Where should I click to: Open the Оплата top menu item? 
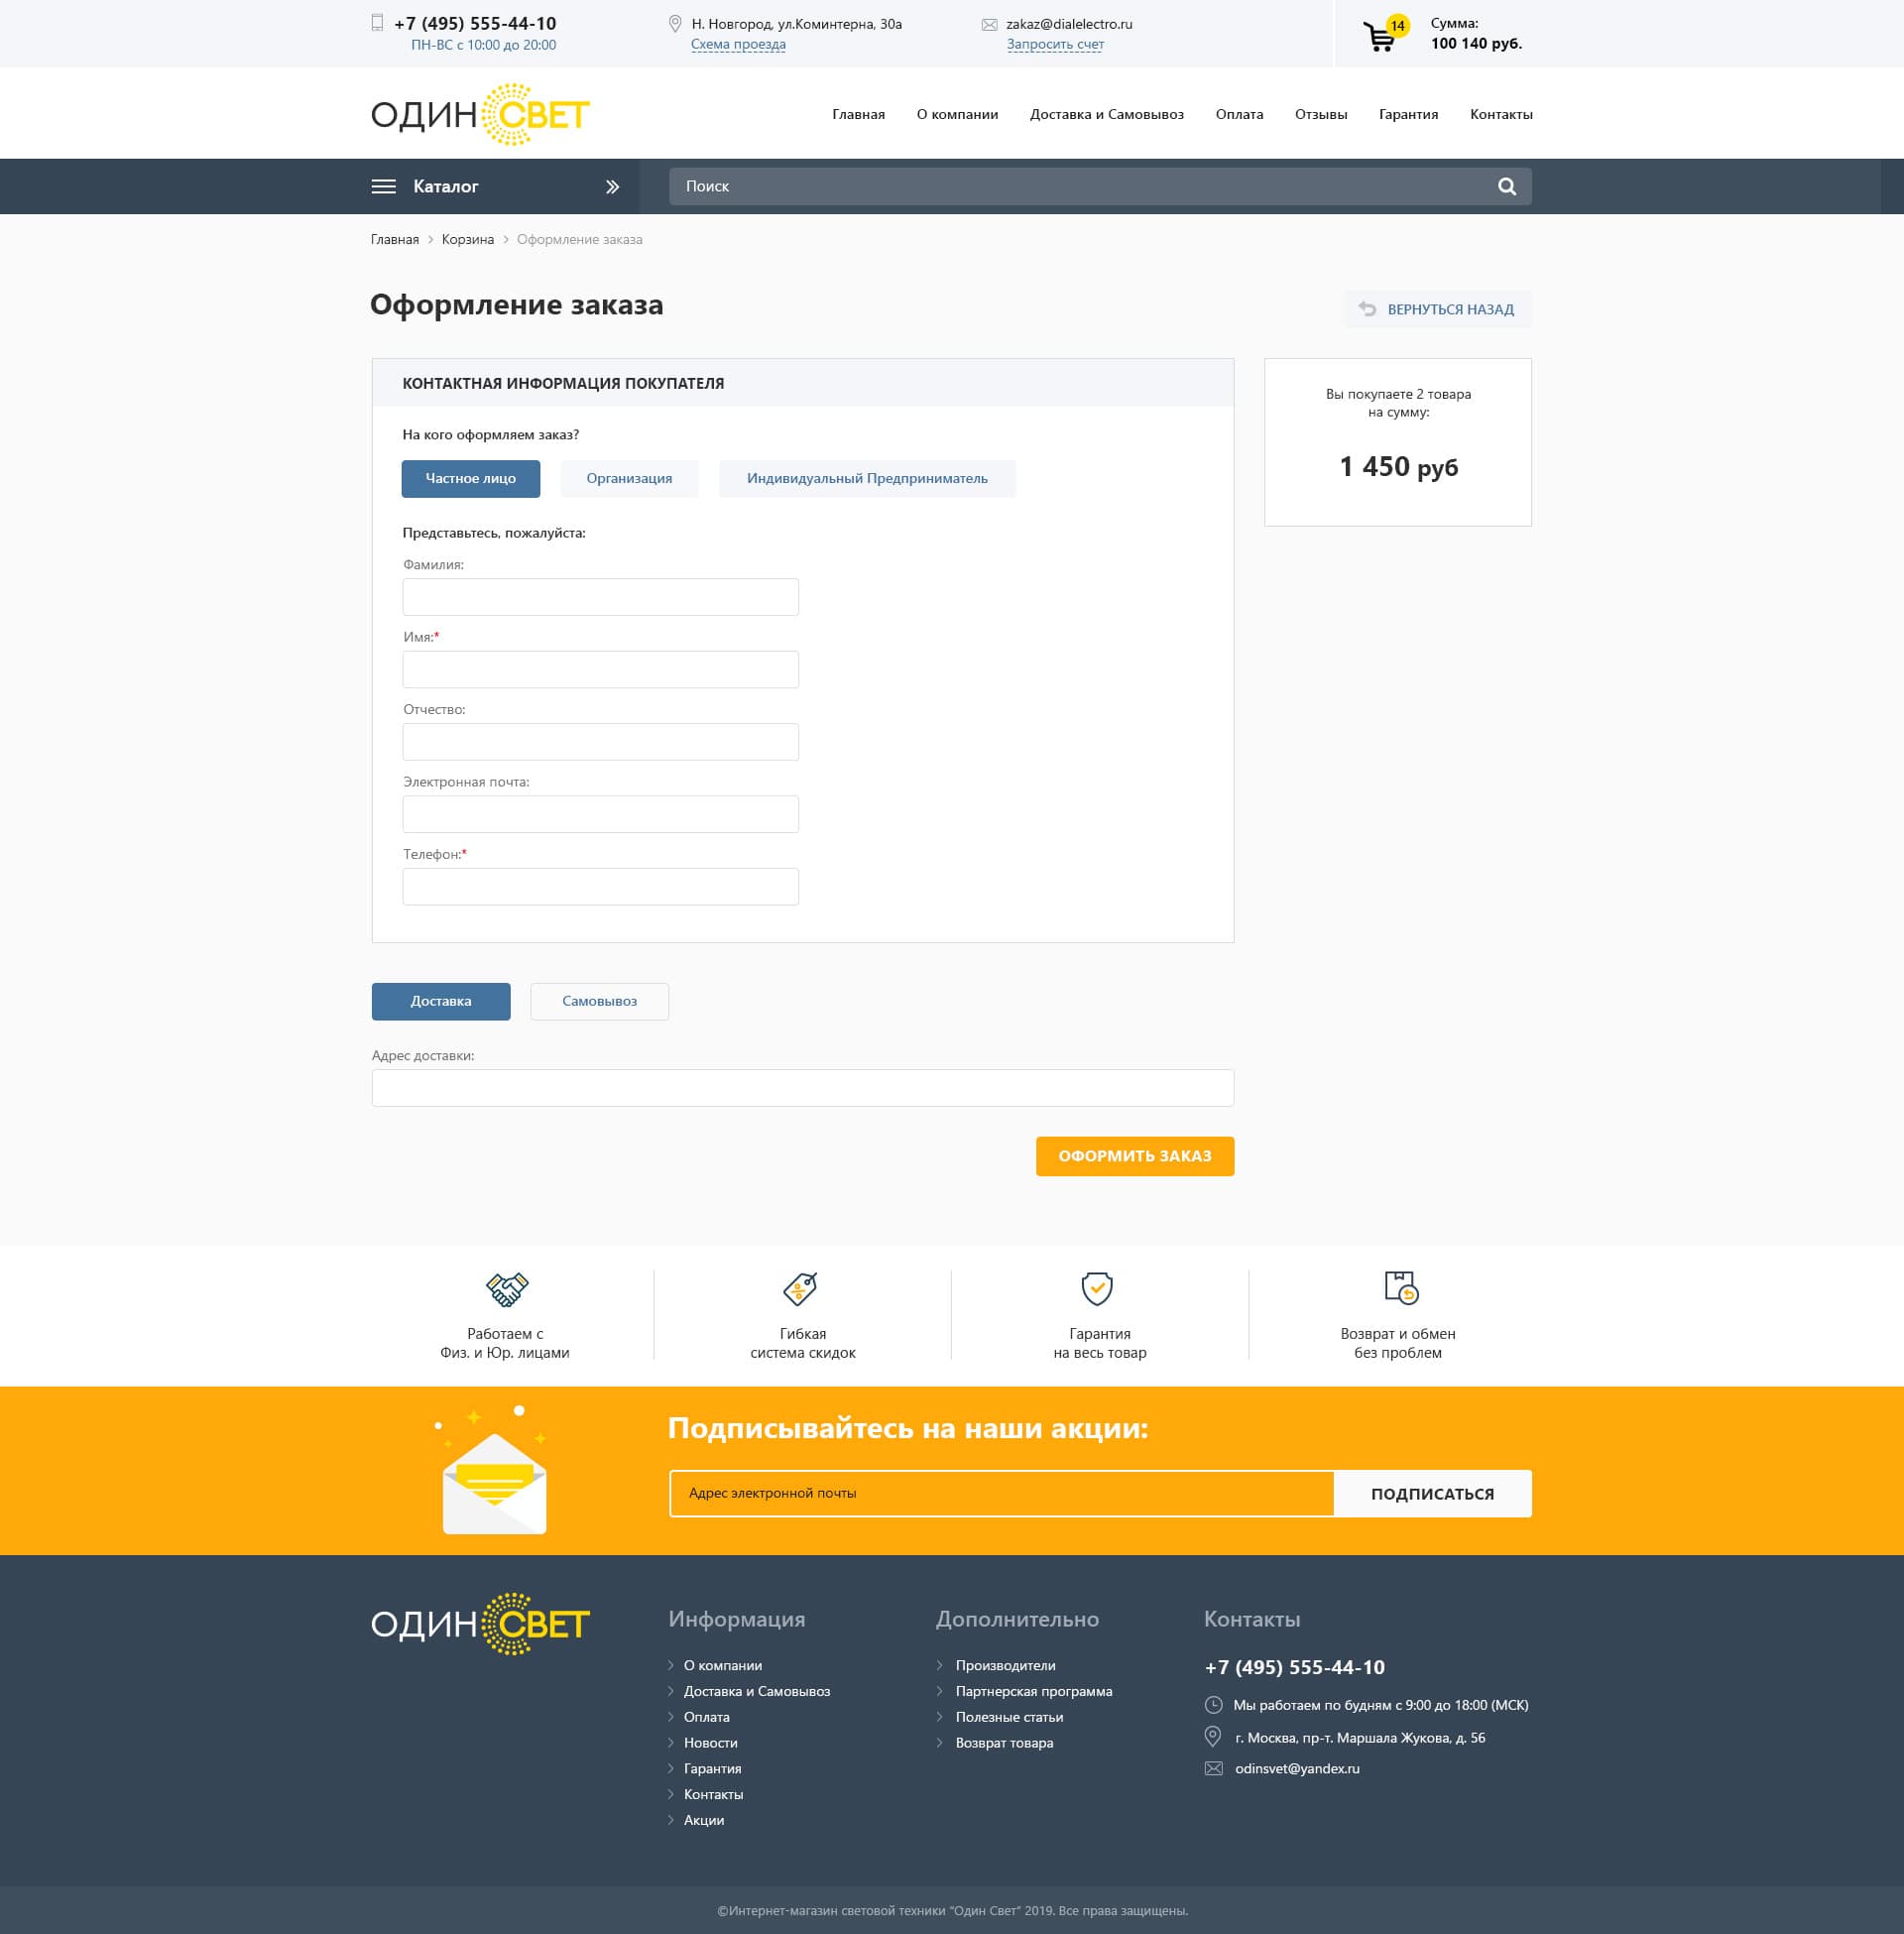click(1239, 114)
